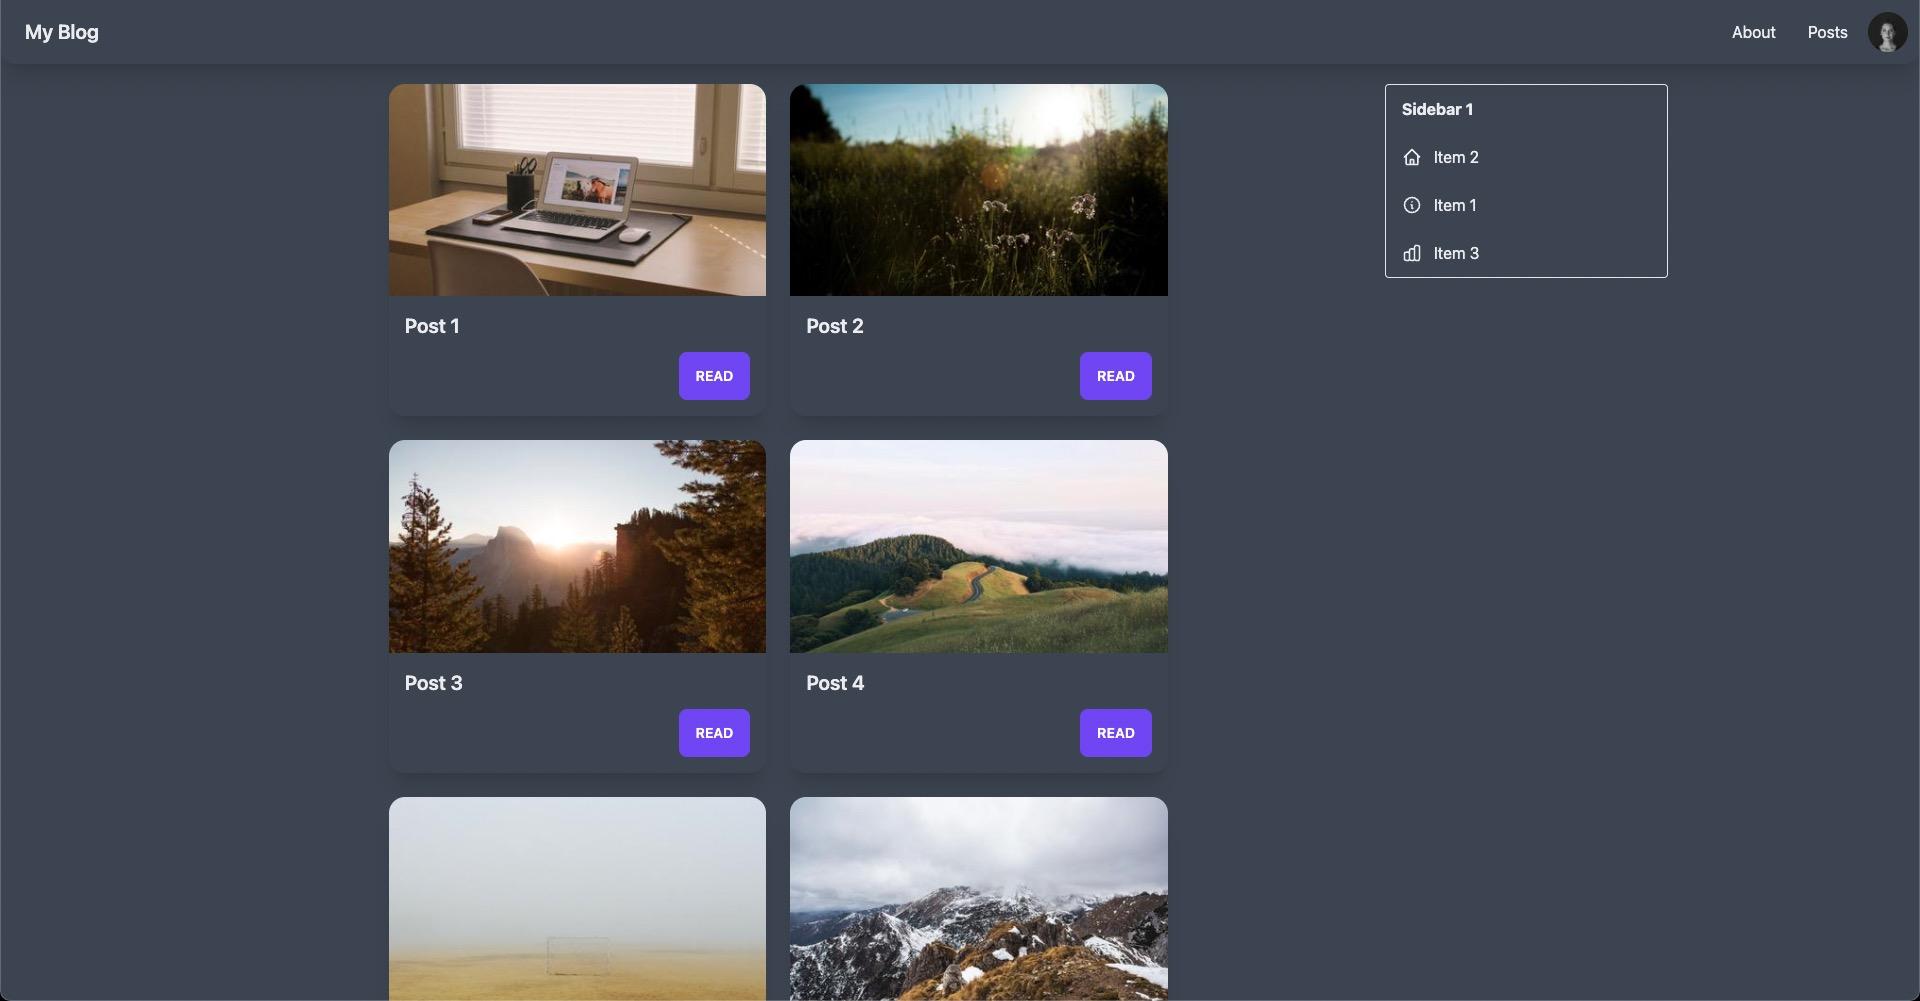This screenshot has width=1920, height=1001.
Task: Click the snowy mountain image thumbnail
Action: [x=978, y=898]
